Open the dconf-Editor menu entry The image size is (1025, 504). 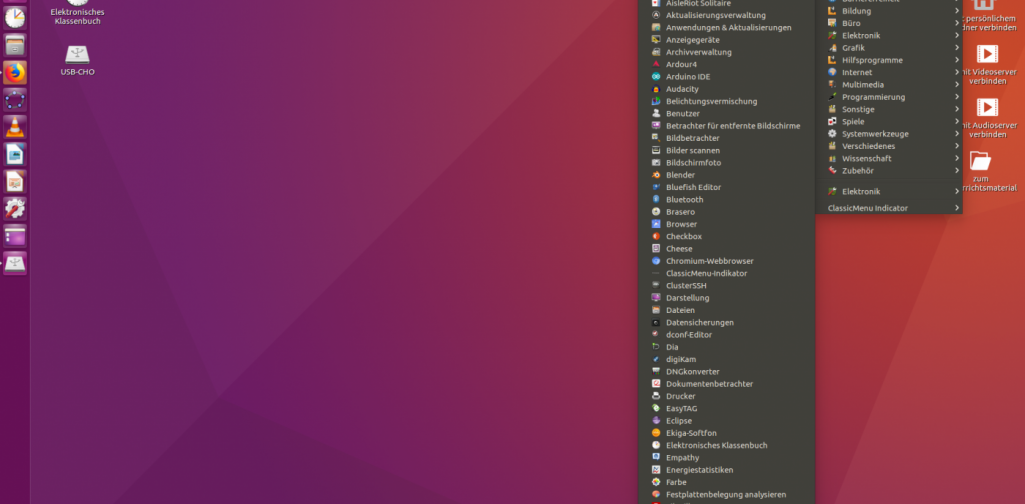point(687,335)
